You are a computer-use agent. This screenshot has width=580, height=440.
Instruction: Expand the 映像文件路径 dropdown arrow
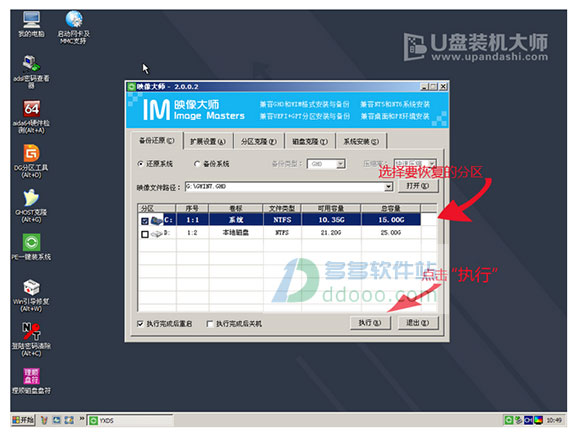coord(388,187)
